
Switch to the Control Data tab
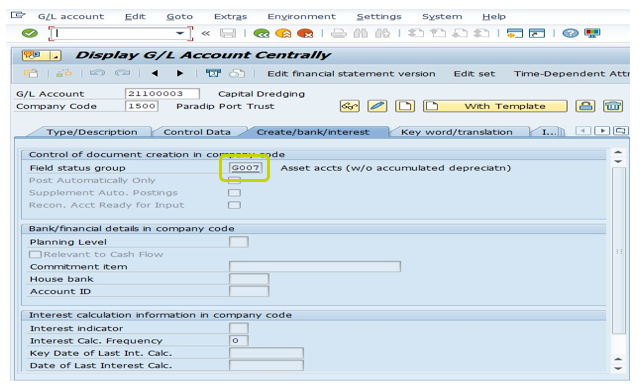(x=197, y=132)
